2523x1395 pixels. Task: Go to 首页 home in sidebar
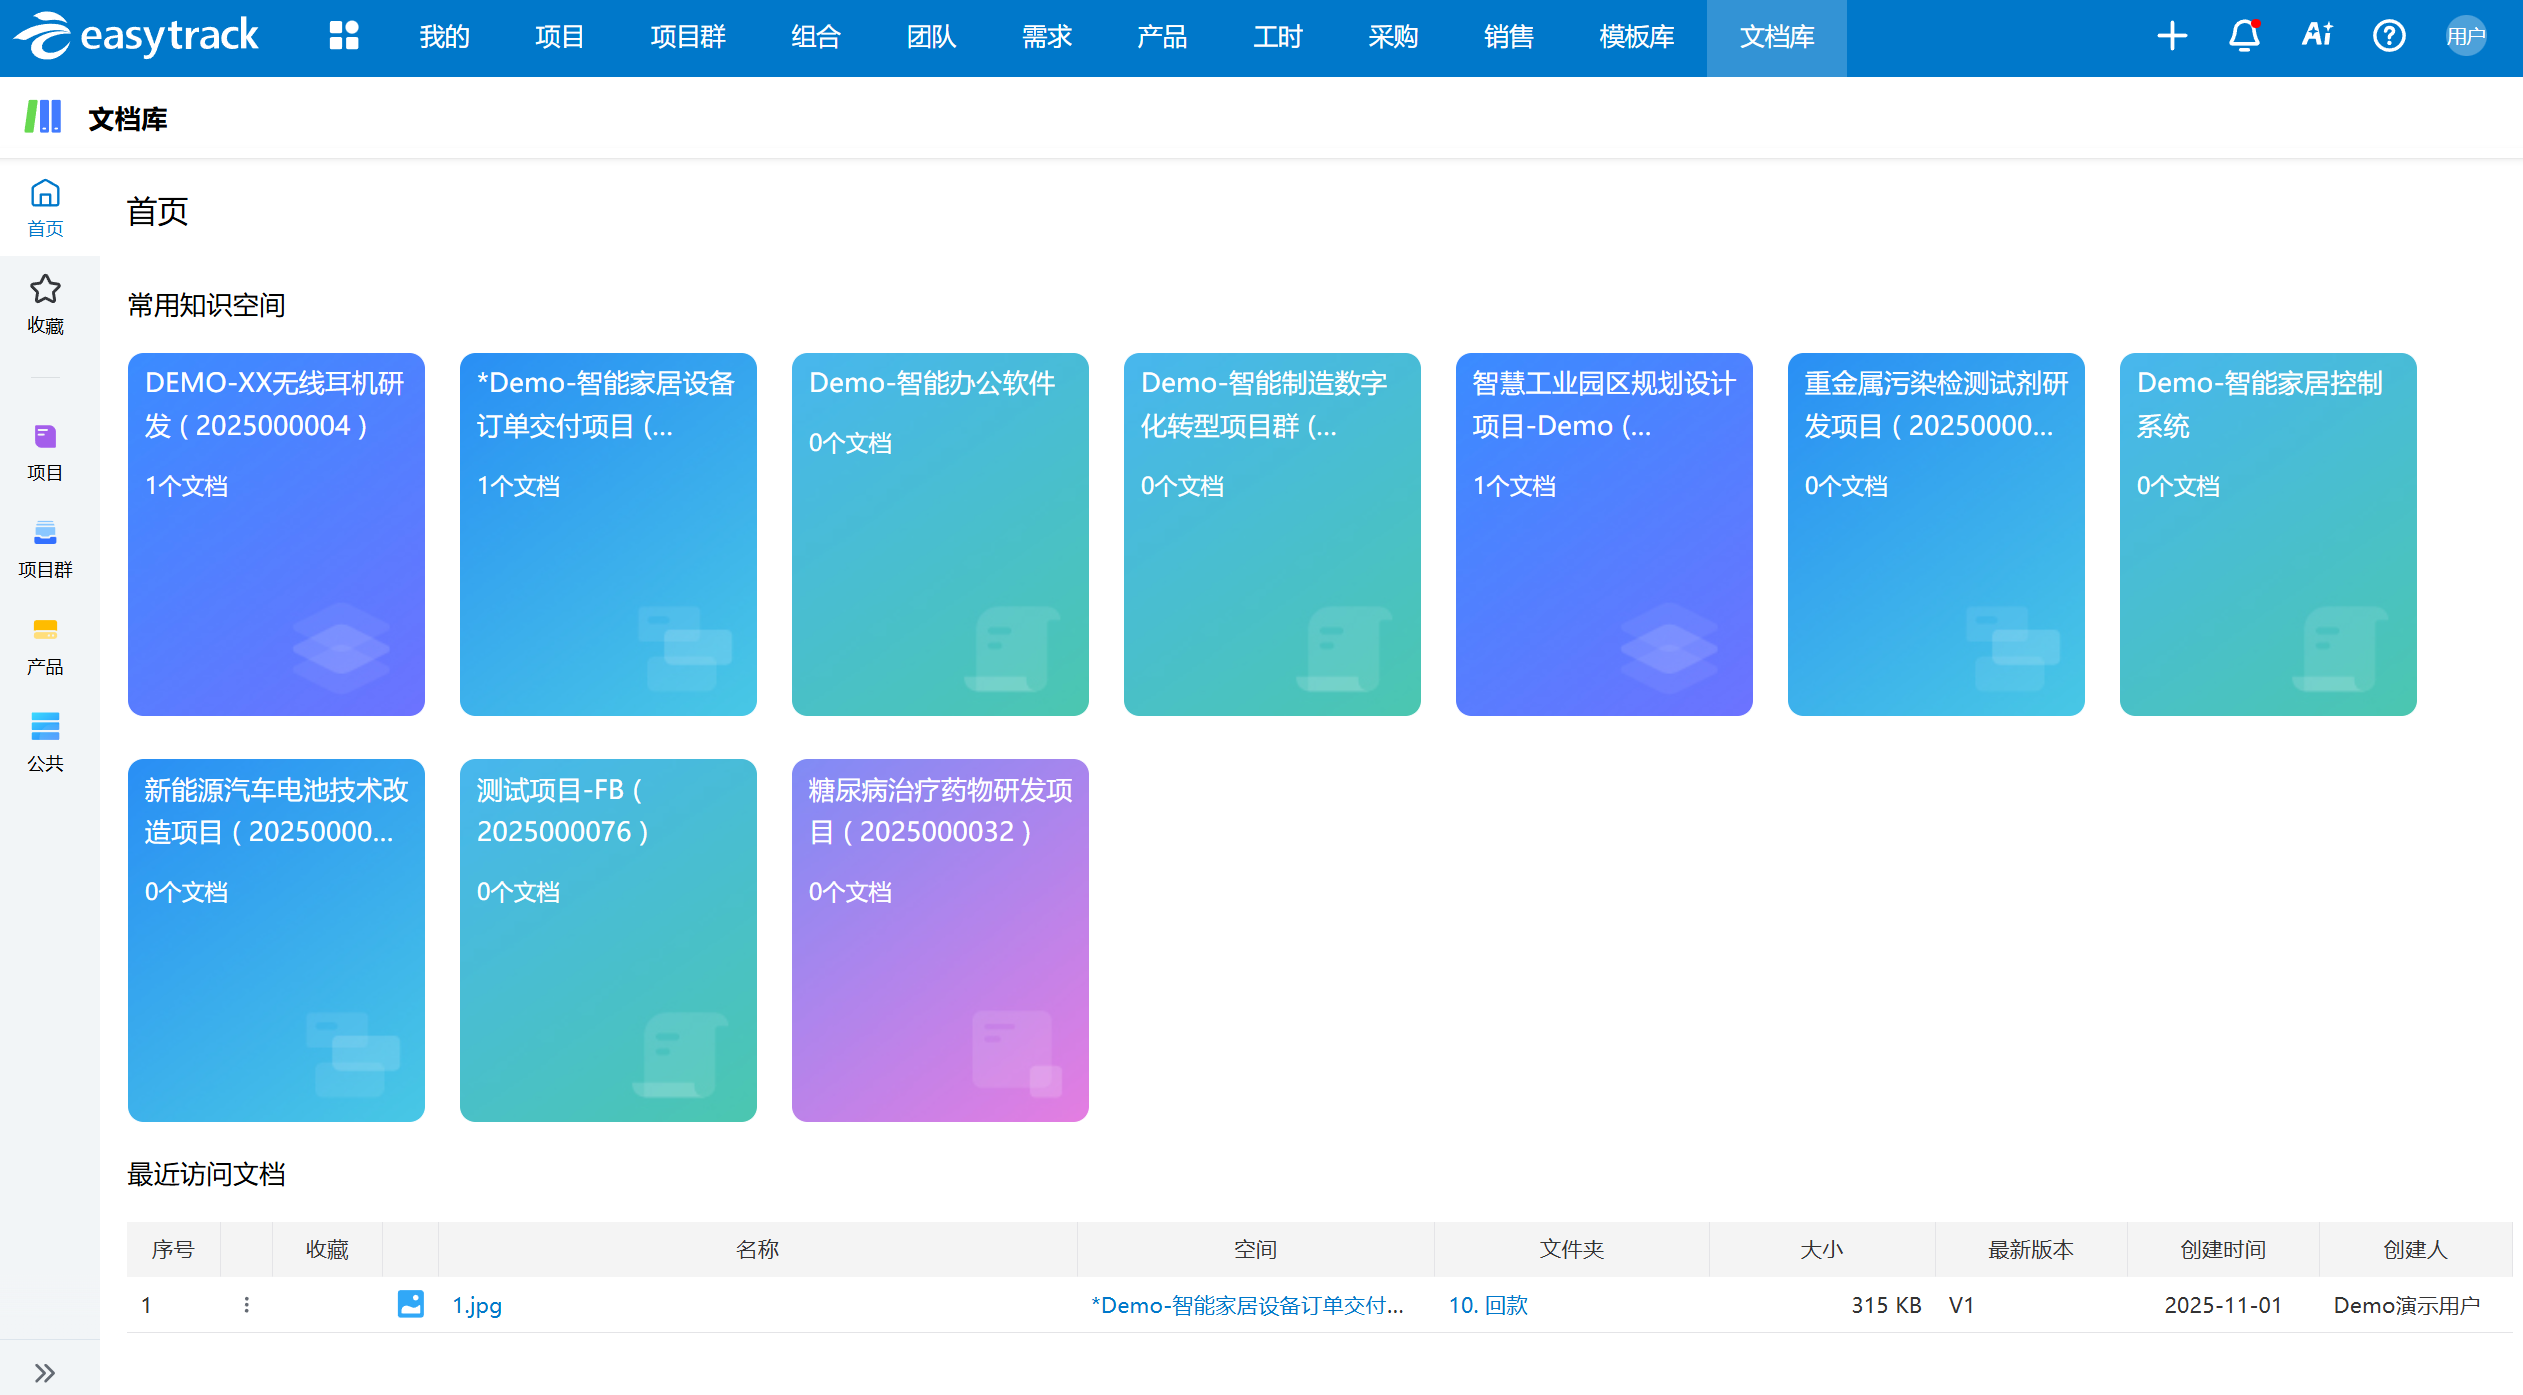[x=45, y=207]
